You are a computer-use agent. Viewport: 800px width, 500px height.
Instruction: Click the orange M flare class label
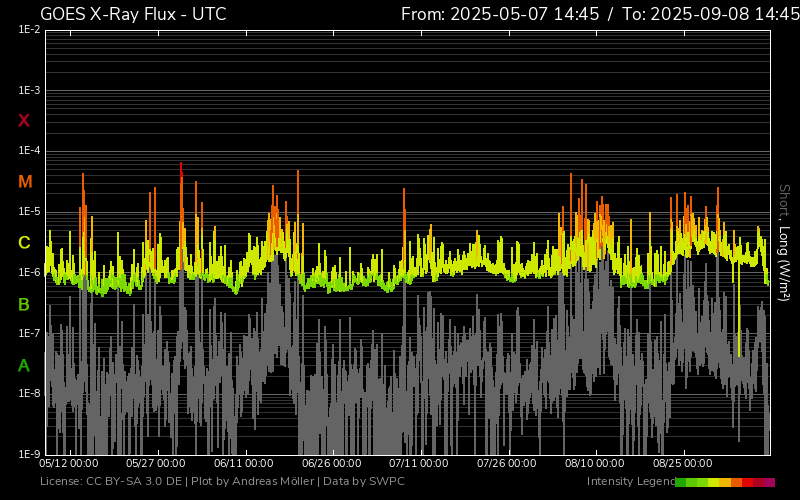point(25,182)
